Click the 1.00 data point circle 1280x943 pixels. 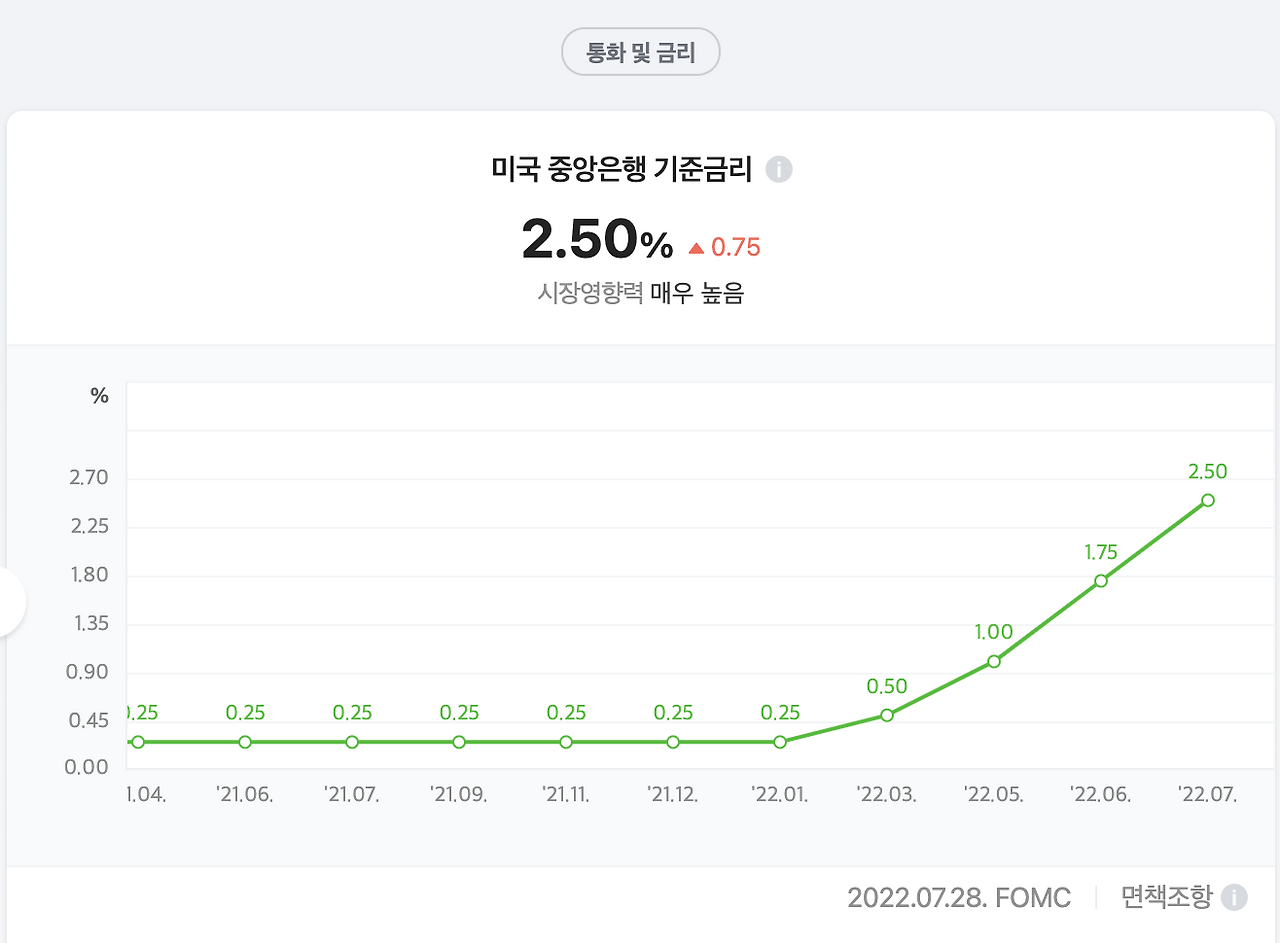[993, 660]
